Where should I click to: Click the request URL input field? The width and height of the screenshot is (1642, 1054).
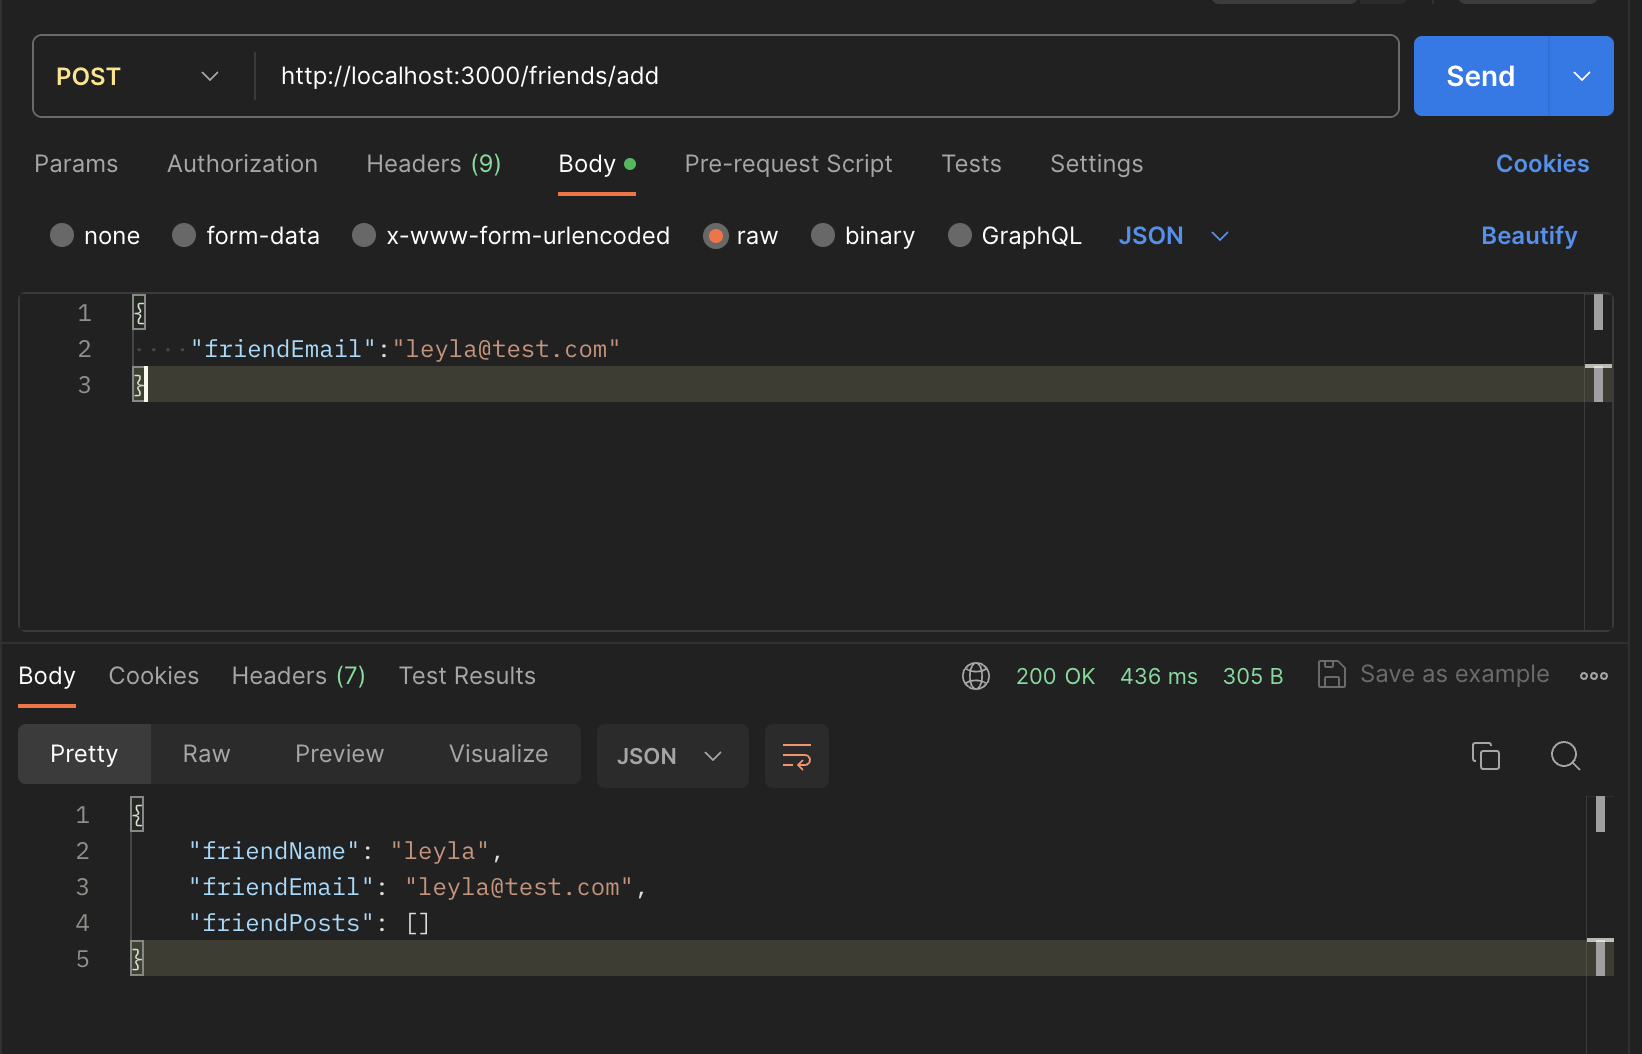tap(826, 76)
